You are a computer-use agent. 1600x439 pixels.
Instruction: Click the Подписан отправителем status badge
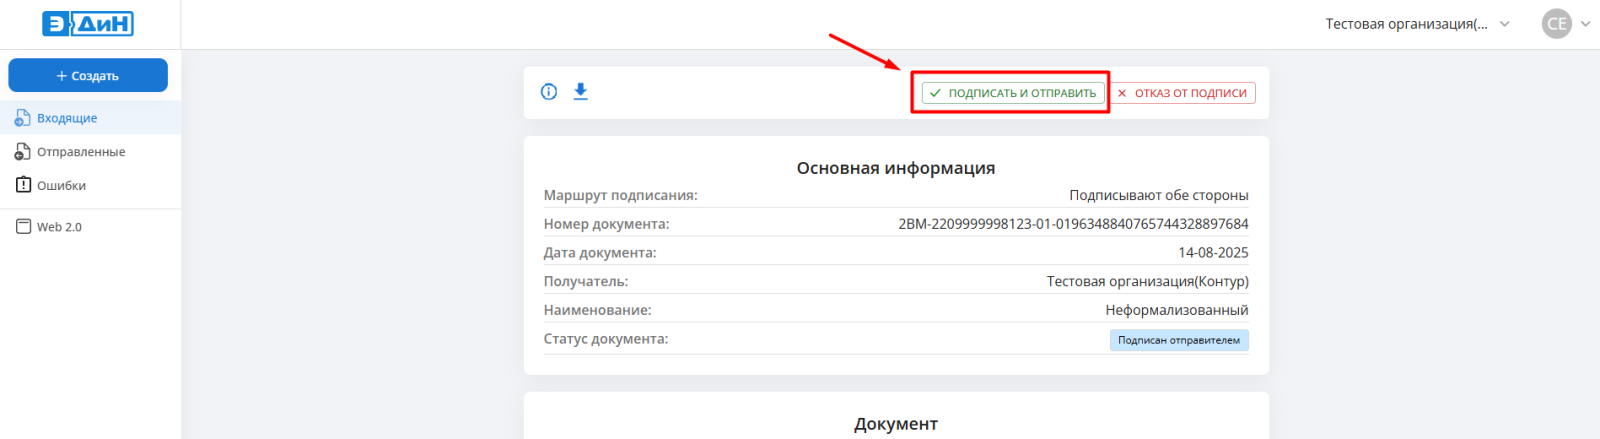point(1178,340)
